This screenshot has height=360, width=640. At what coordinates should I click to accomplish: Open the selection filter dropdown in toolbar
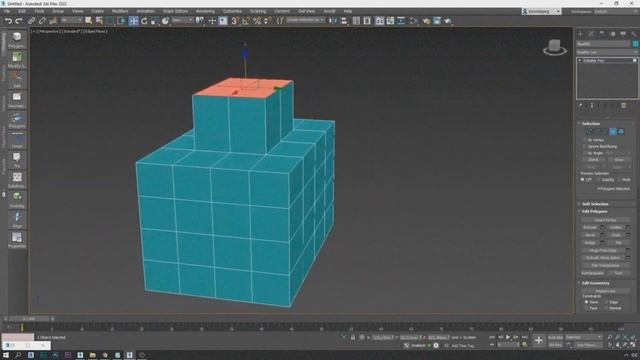point(72,20)
